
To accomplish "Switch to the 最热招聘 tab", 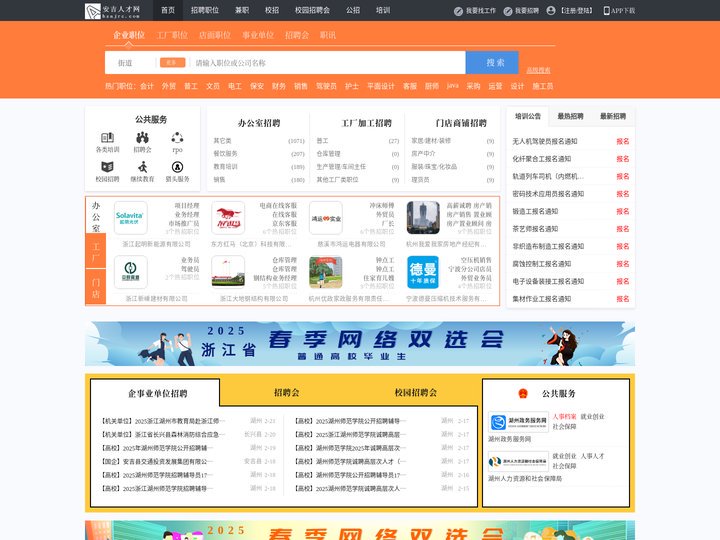I will 570,116.
